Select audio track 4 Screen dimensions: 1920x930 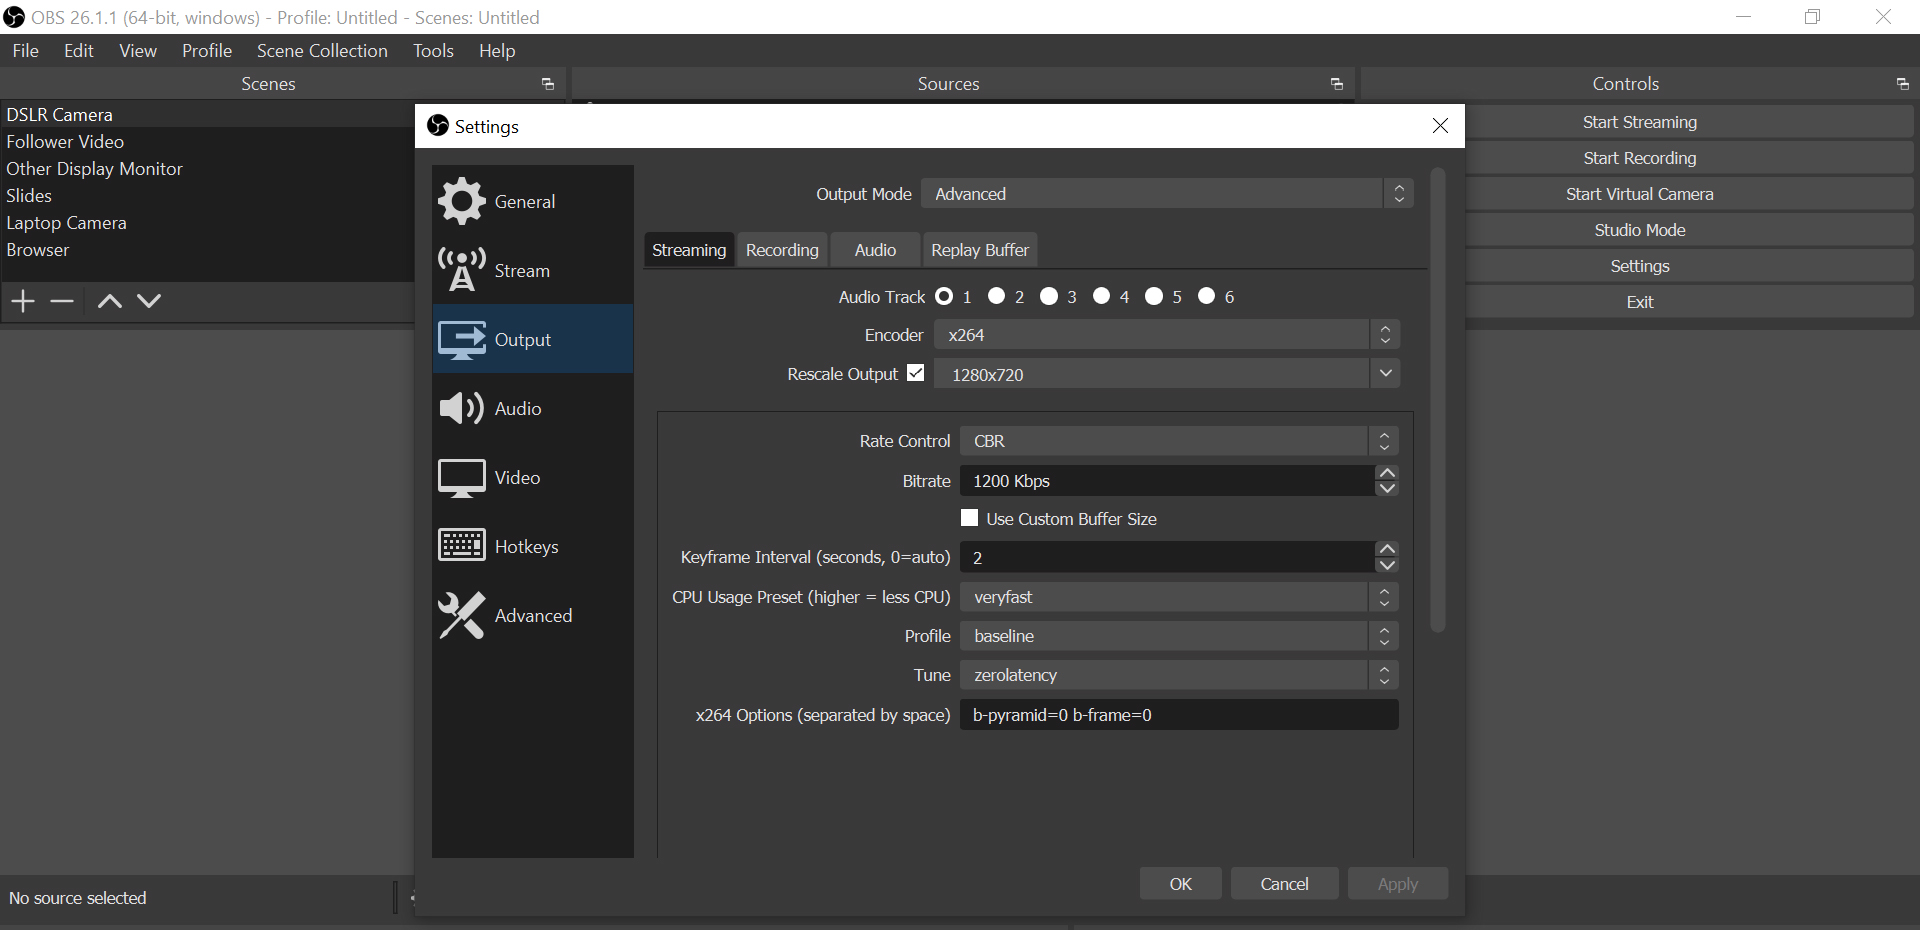1101,296
